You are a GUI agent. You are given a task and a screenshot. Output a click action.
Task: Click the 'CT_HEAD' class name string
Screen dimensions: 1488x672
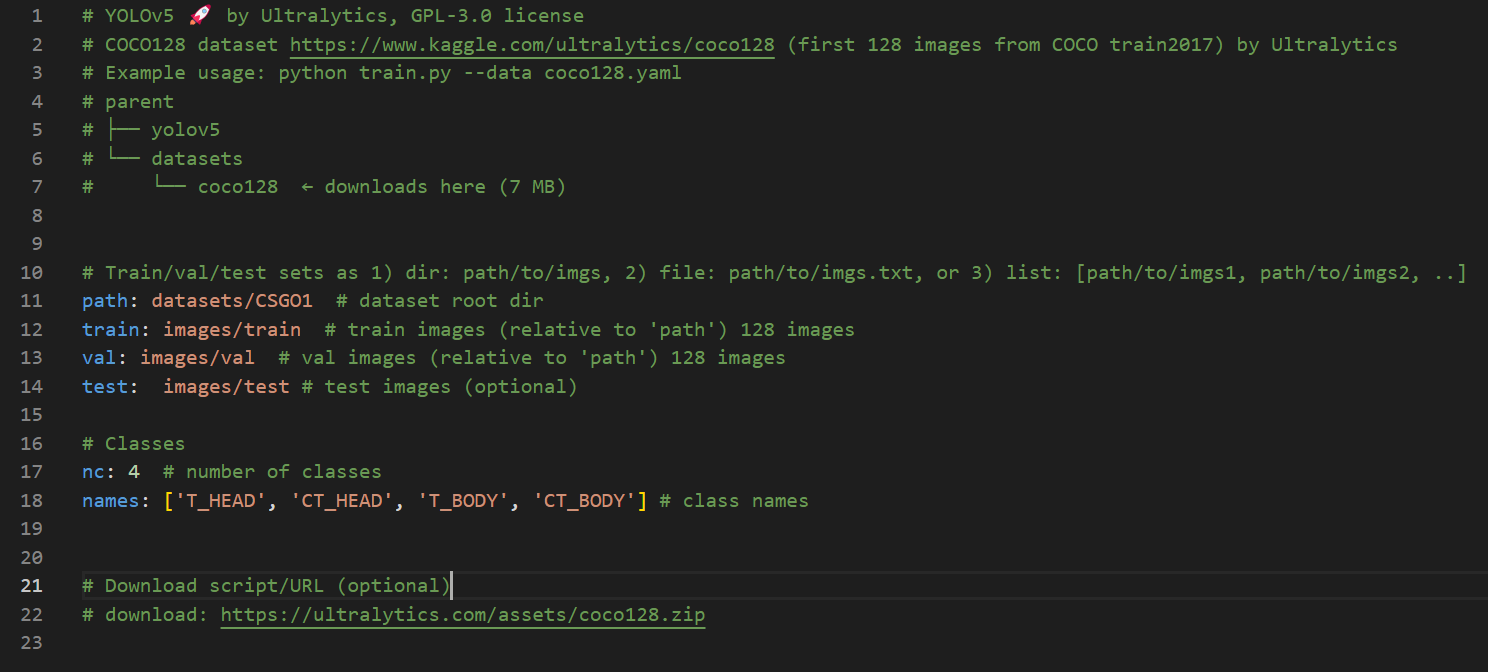pos(342,500)
